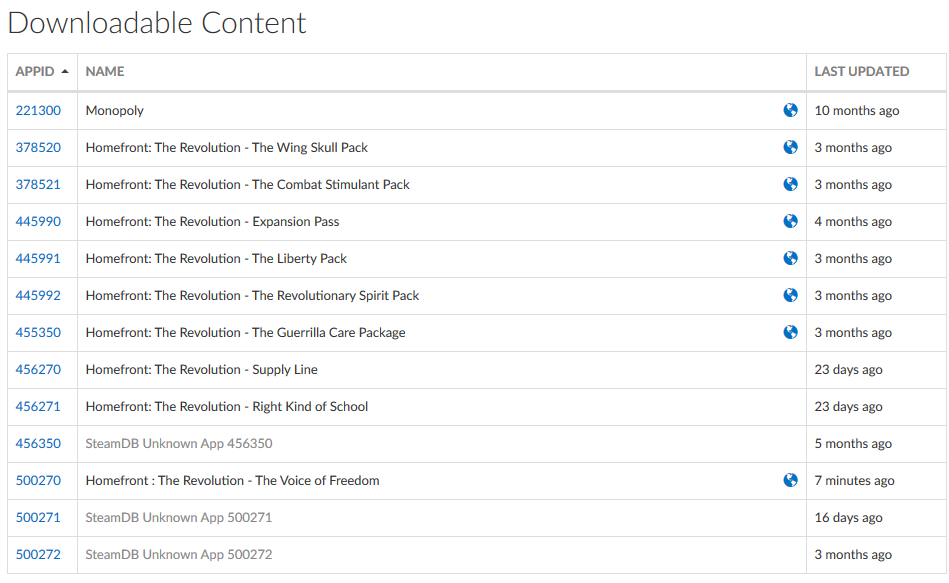Viewport: 949px width, 583px height.
Task: Click globe icon for The Voice of Freedom
Action: click(x=790, y=480)
